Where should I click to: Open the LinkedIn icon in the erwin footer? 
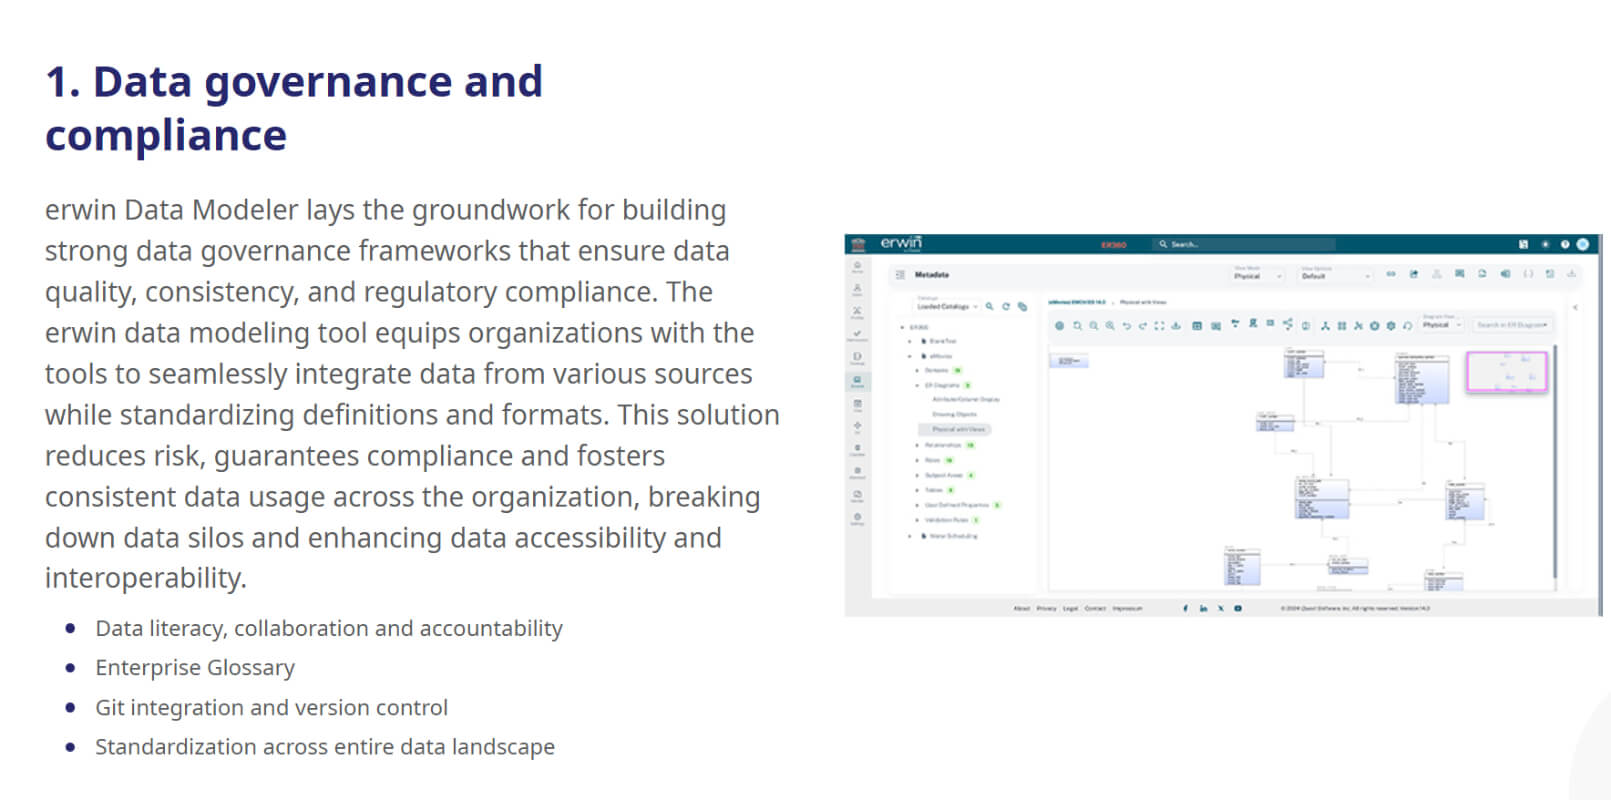pyautogui.click(x=1203, y=608)
